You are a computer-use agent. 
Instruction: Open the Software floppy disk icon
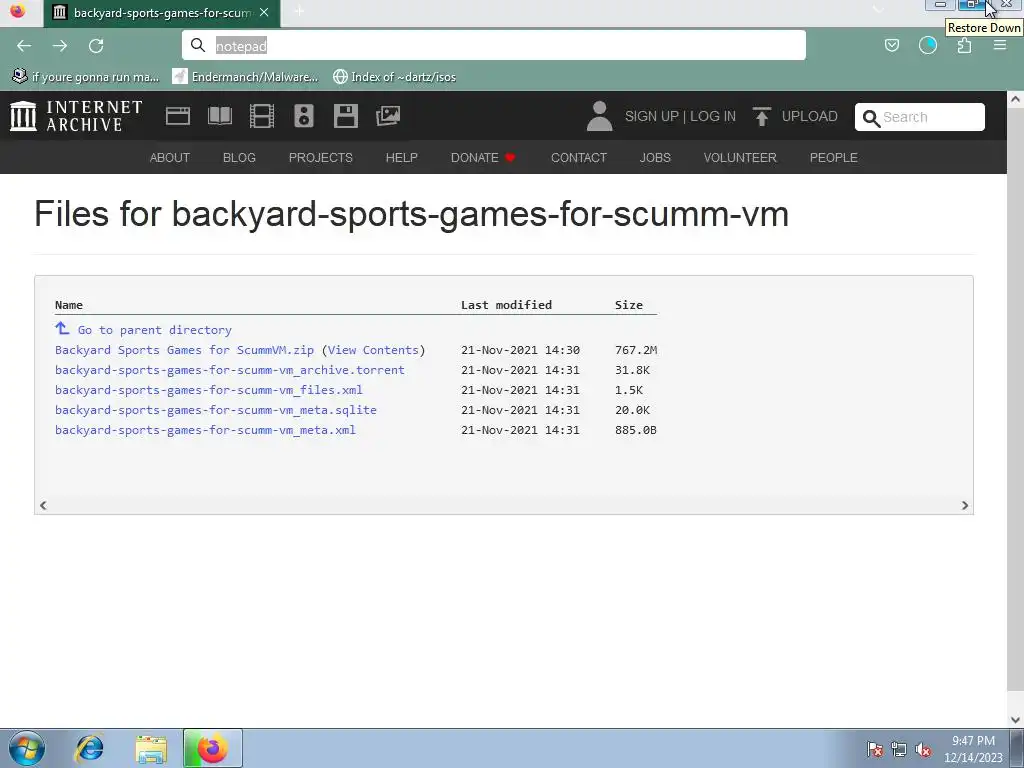(x=345, y=116)
